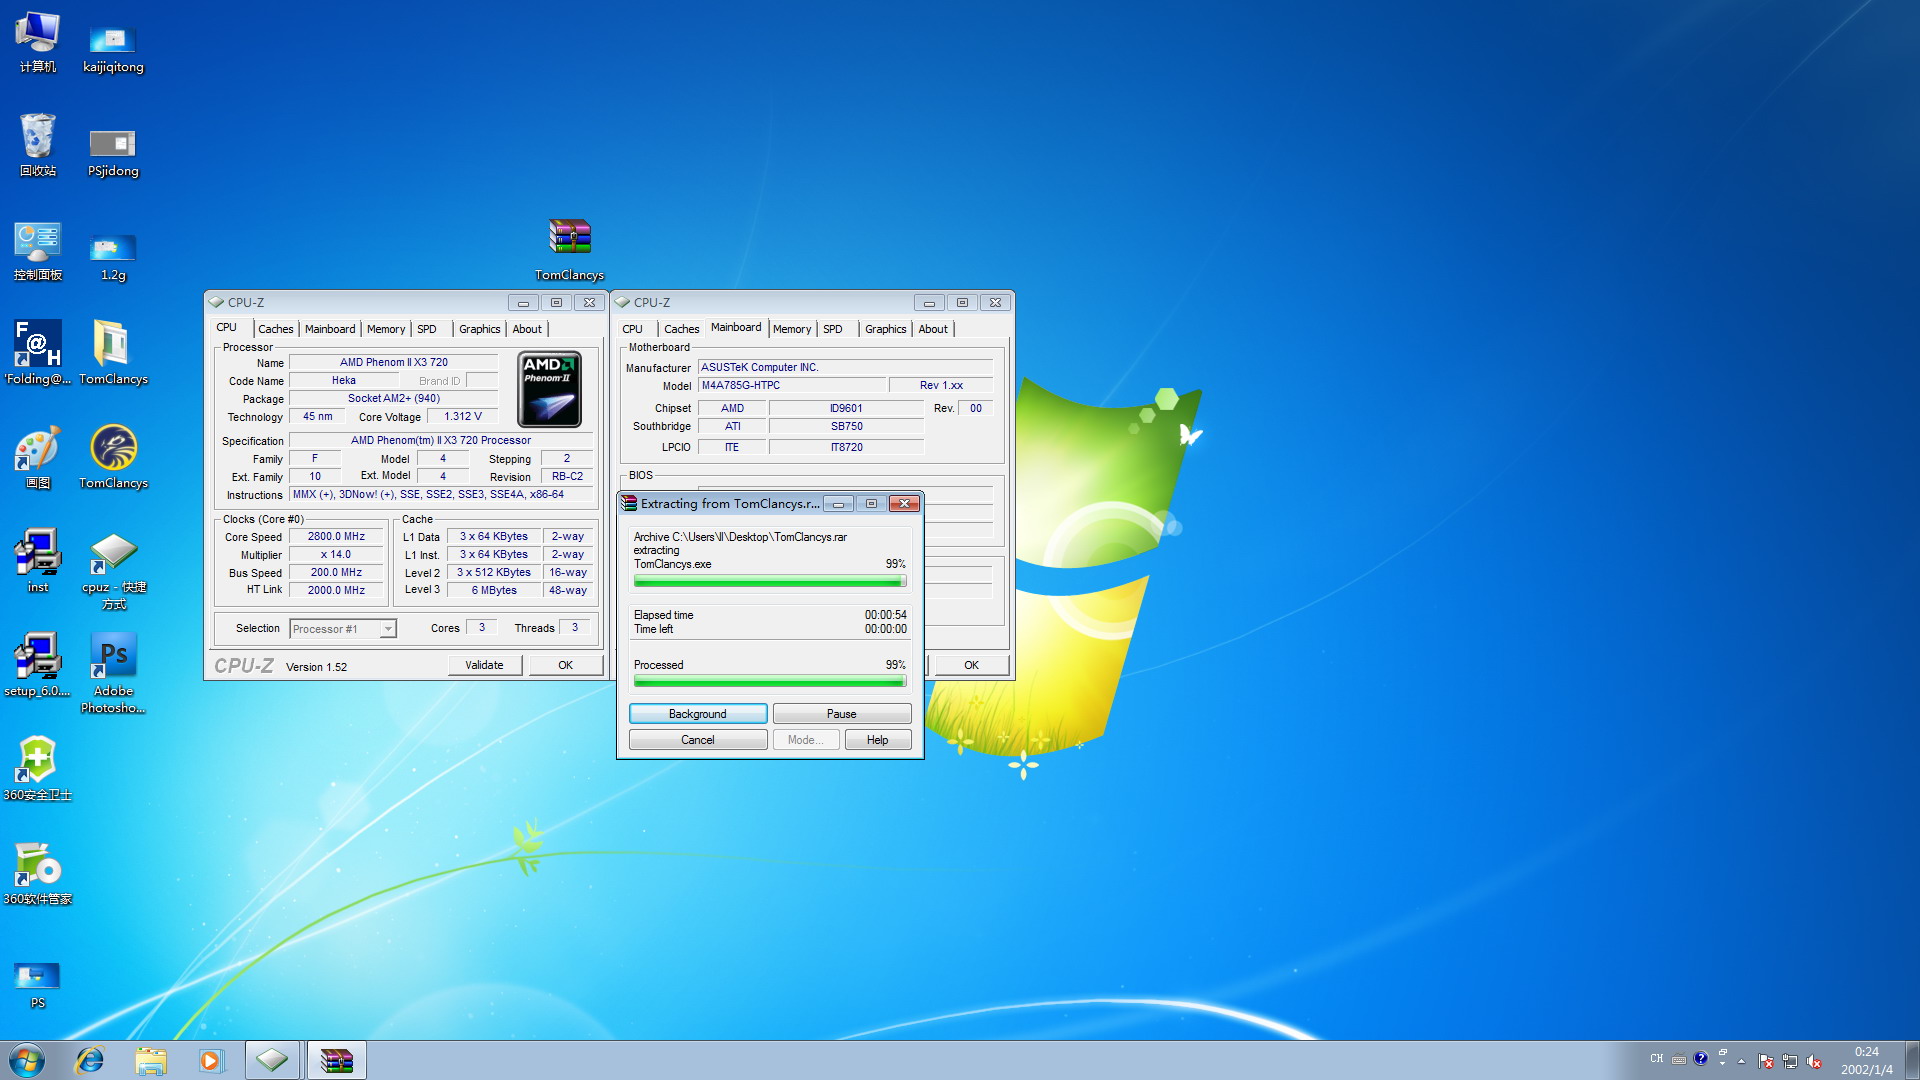Open the Folding@home desktop shortcut
Screen dimensions: 1920x1080
(37, 345)
